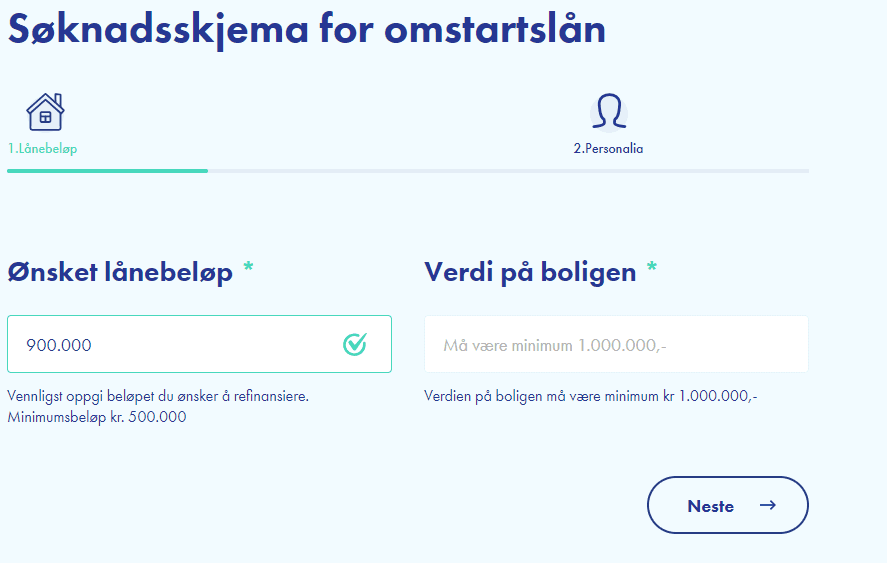Image resolution: width=887 pixels, height=563 pixels.
Task: Select the 1.Lånebeløp step label
Action: tap(43, 149)
